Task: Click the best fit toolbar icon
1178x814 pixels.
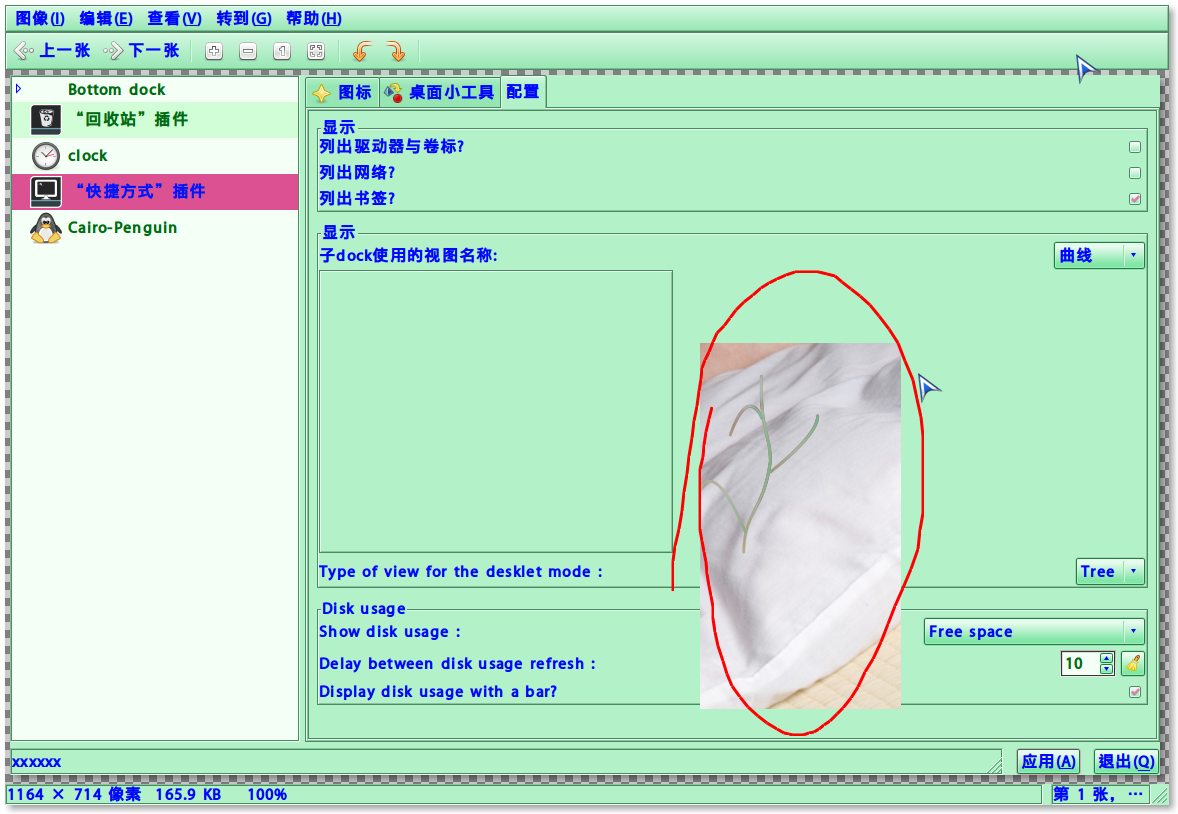Action: click(x=316, y=51)
